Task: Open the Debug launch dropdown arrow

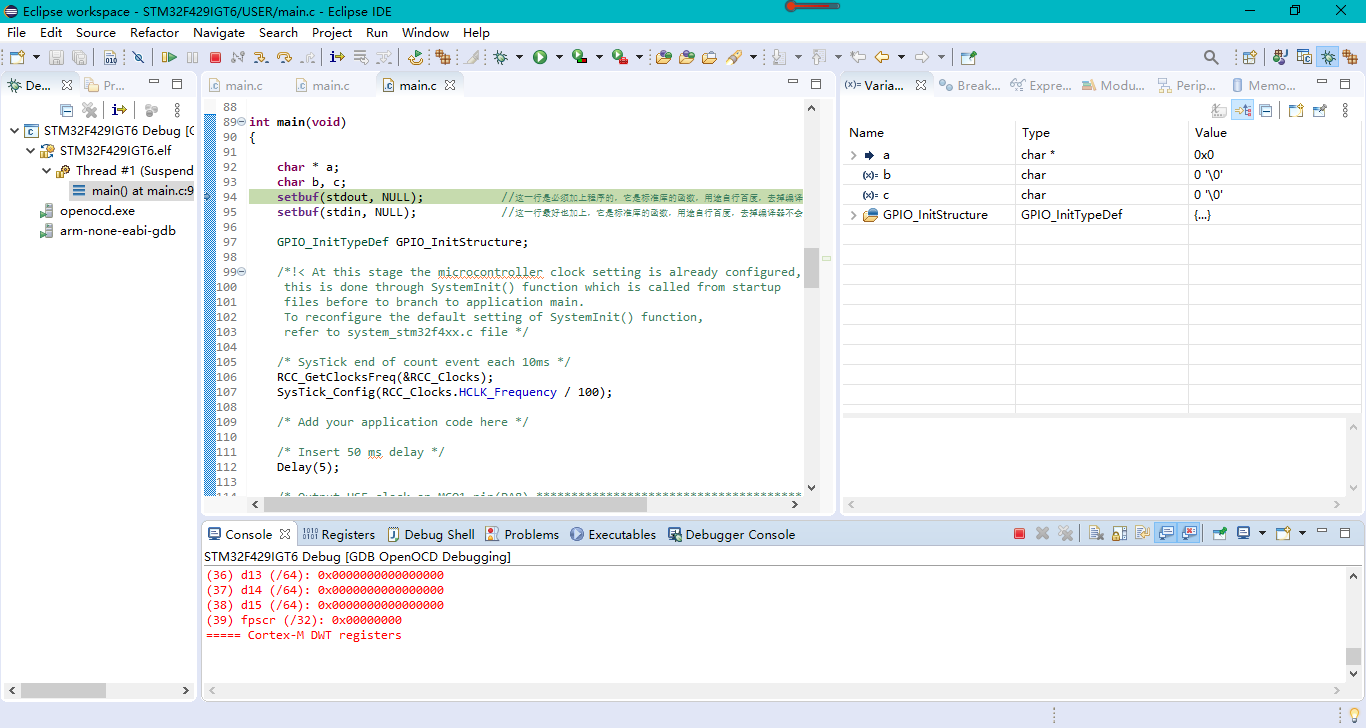Action: (x=519, y=57)
